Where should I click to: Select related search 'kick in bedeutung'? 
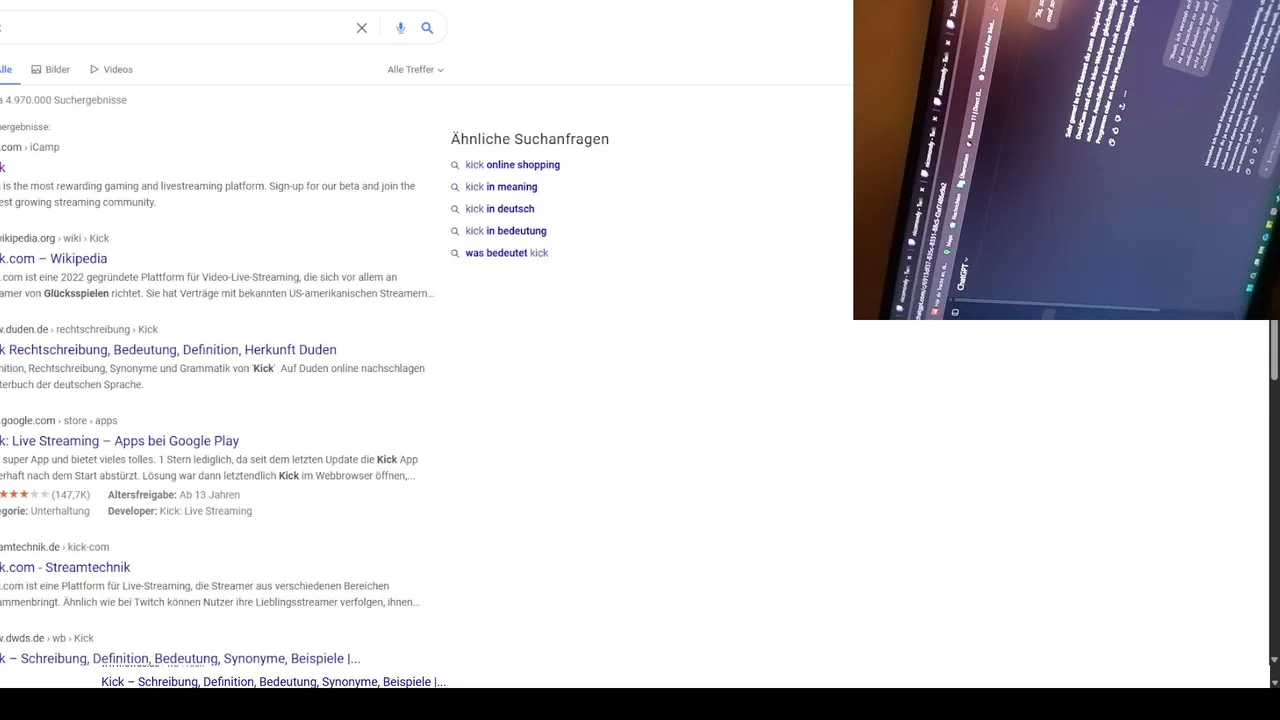click(x=506, y=231)
